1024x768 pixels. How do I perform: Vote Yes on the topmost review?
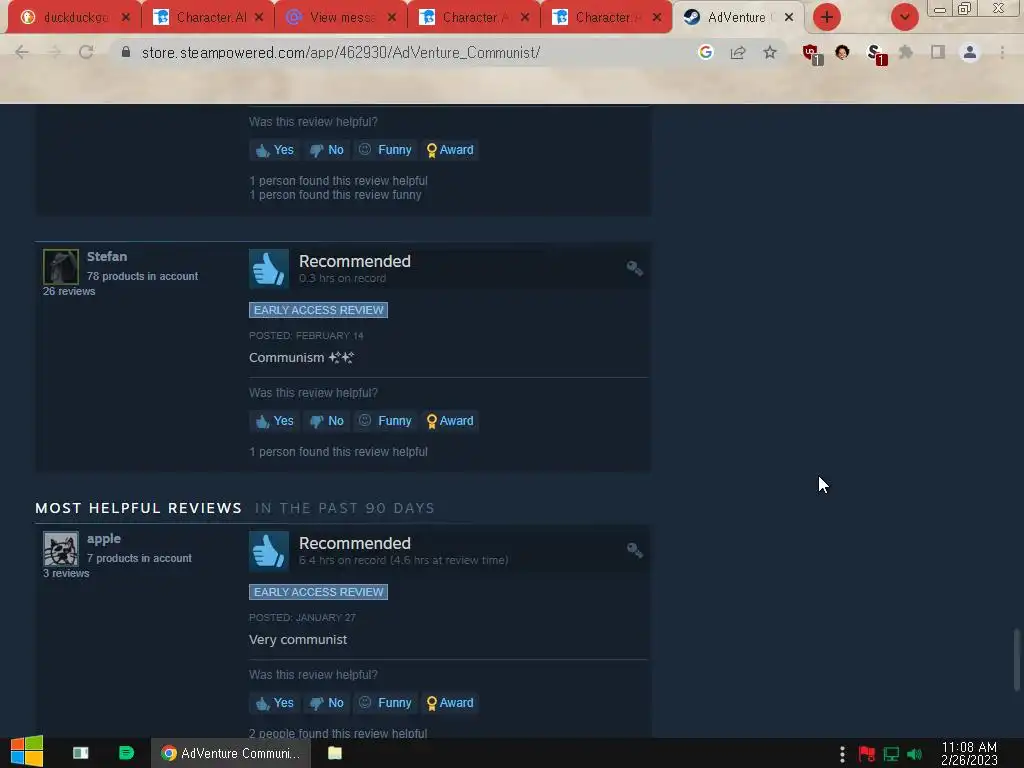pyautogui.click(x=274, y=150)
